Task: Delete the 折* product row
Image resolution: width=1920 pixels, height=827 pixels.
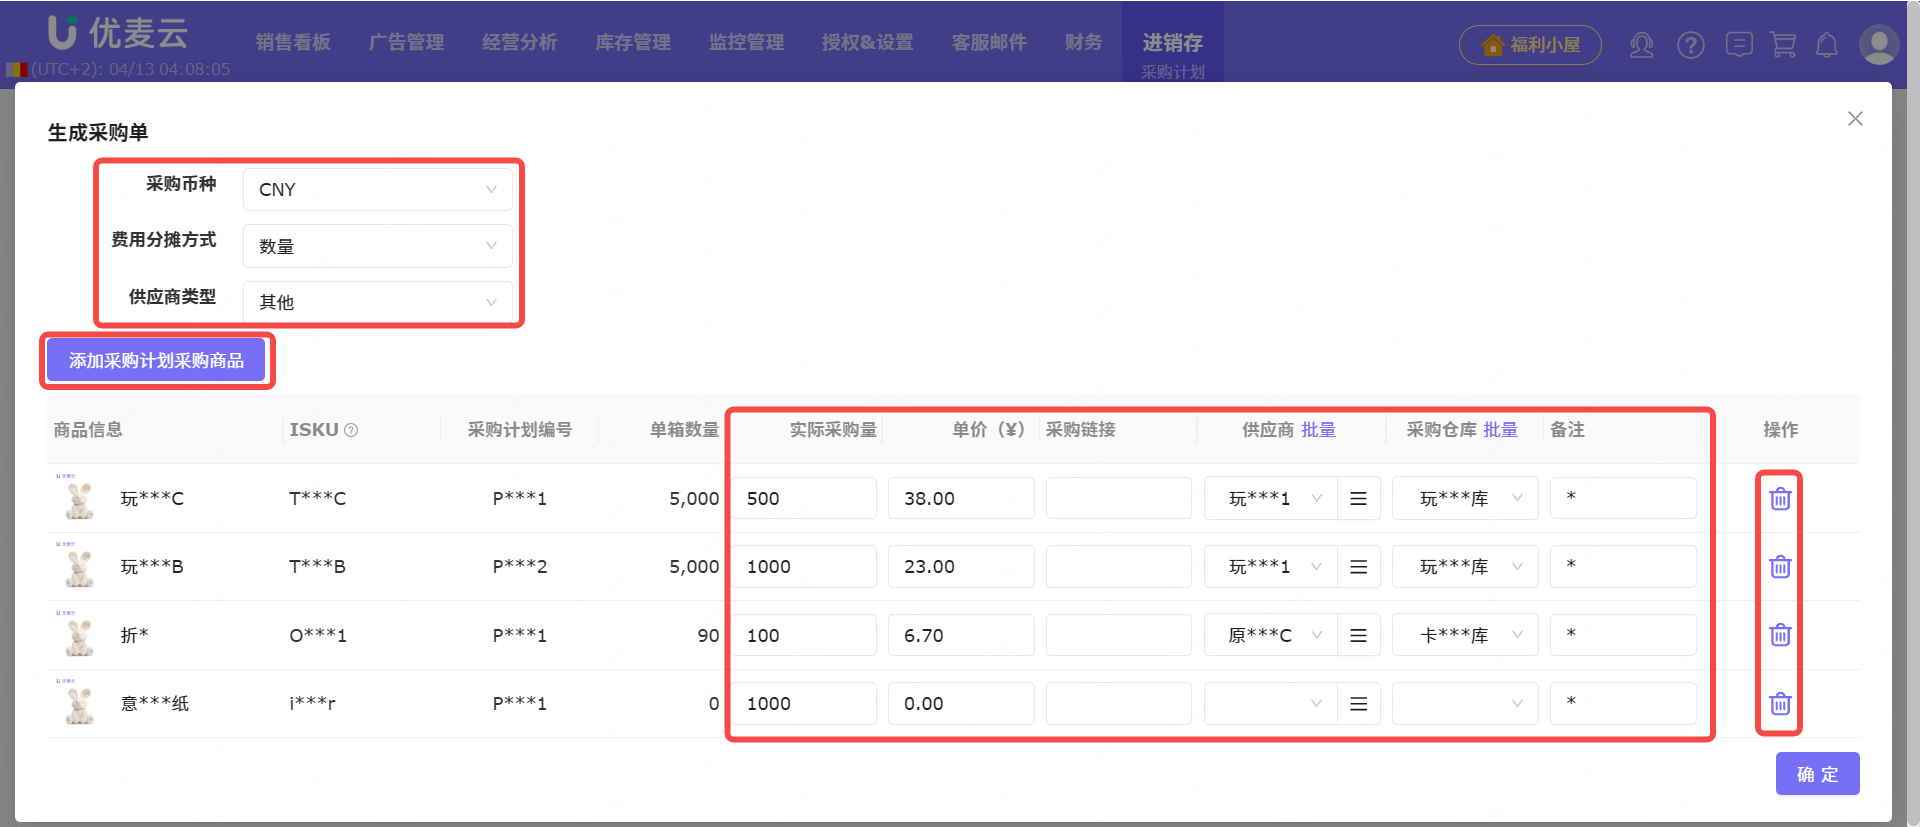Action: (x=1780, y=634)
